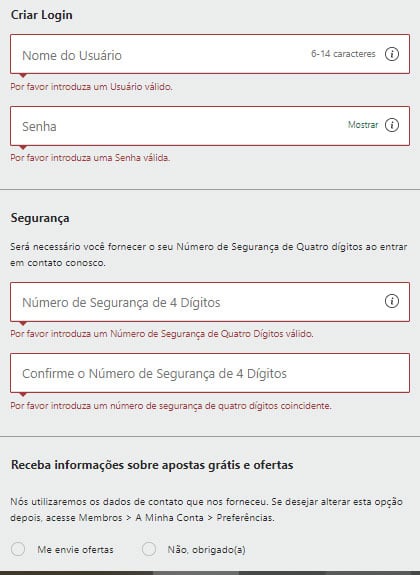Focus the Senha password field
The height and width of the screenshot is (575, 420).
210,126
